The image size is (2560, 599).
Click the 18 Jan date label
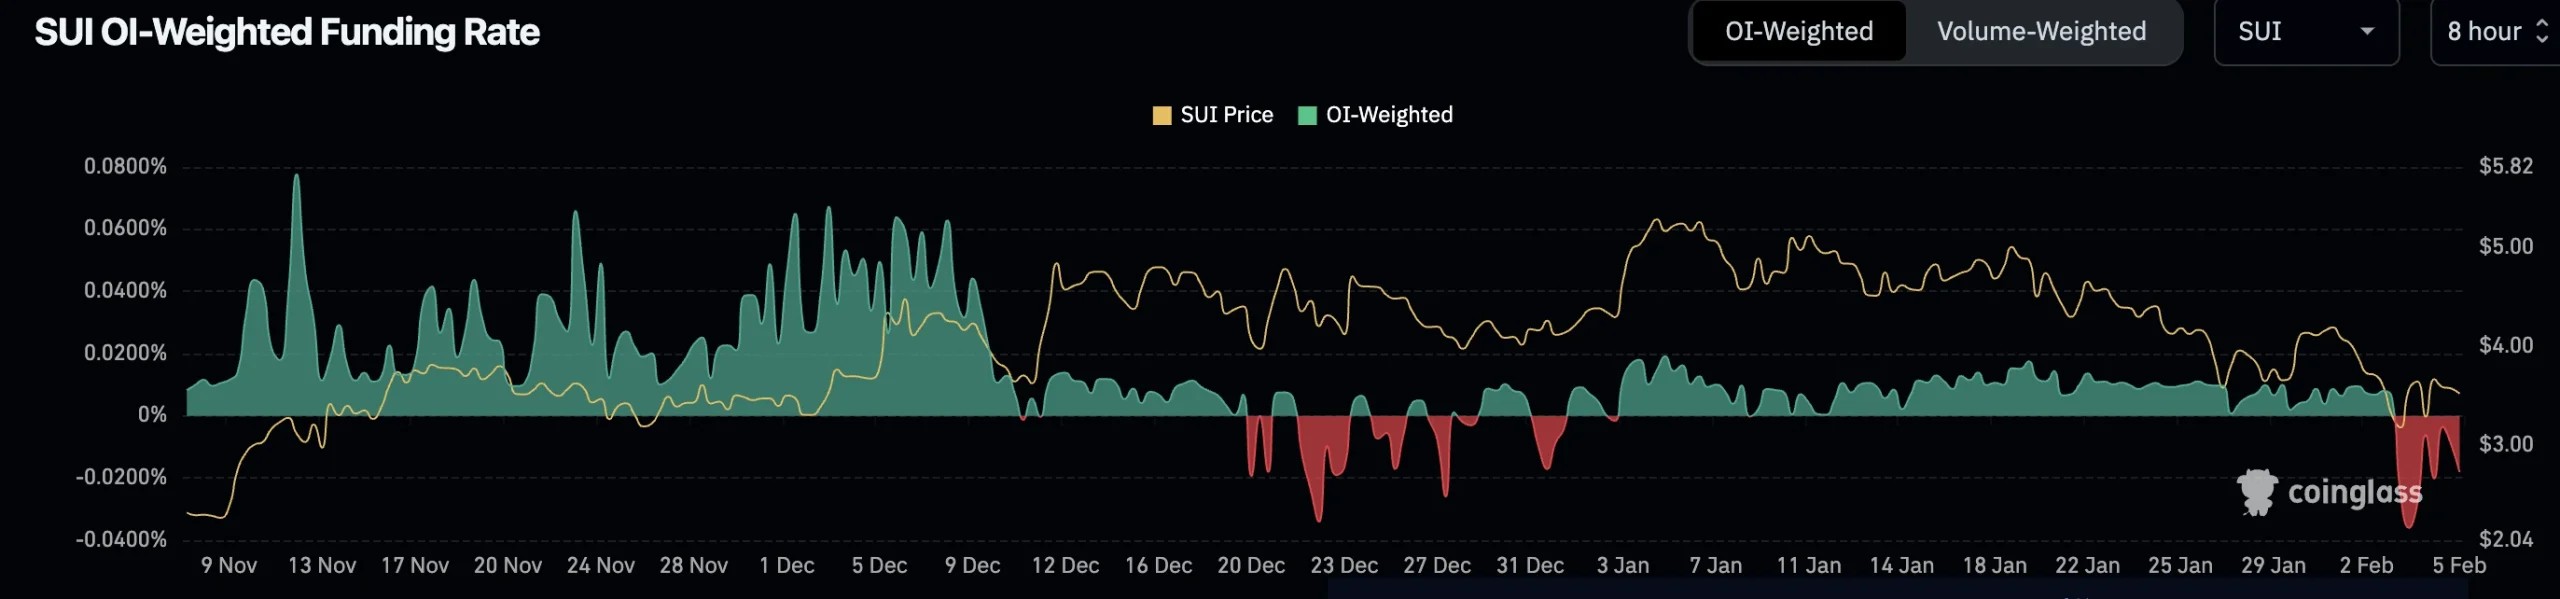(x=1995, y=566)
